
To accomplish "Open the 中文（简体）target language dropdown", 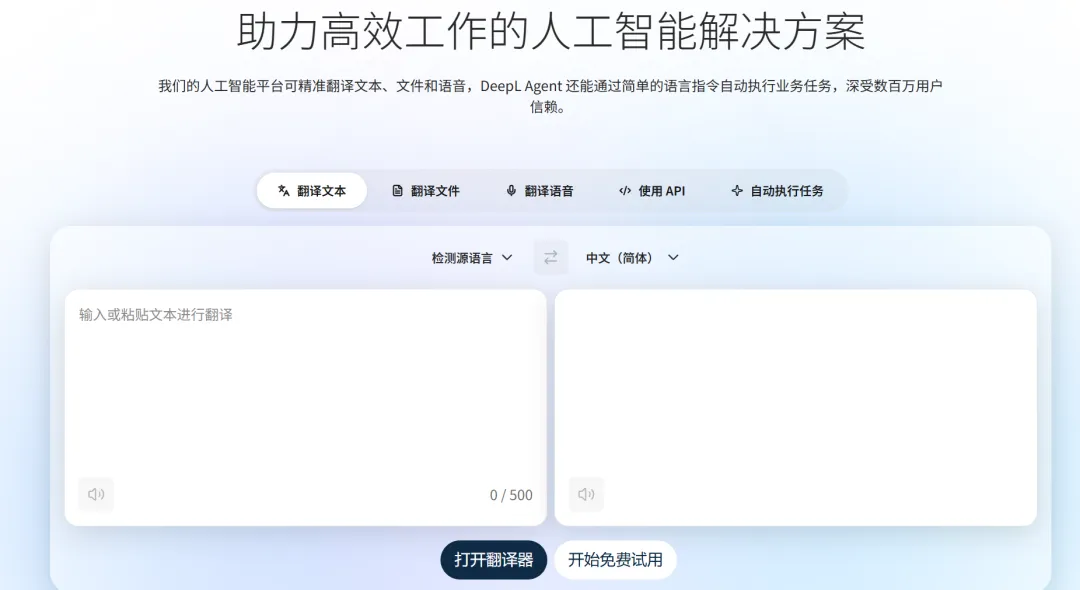I will pyautogui.click(x=632, y=257).
